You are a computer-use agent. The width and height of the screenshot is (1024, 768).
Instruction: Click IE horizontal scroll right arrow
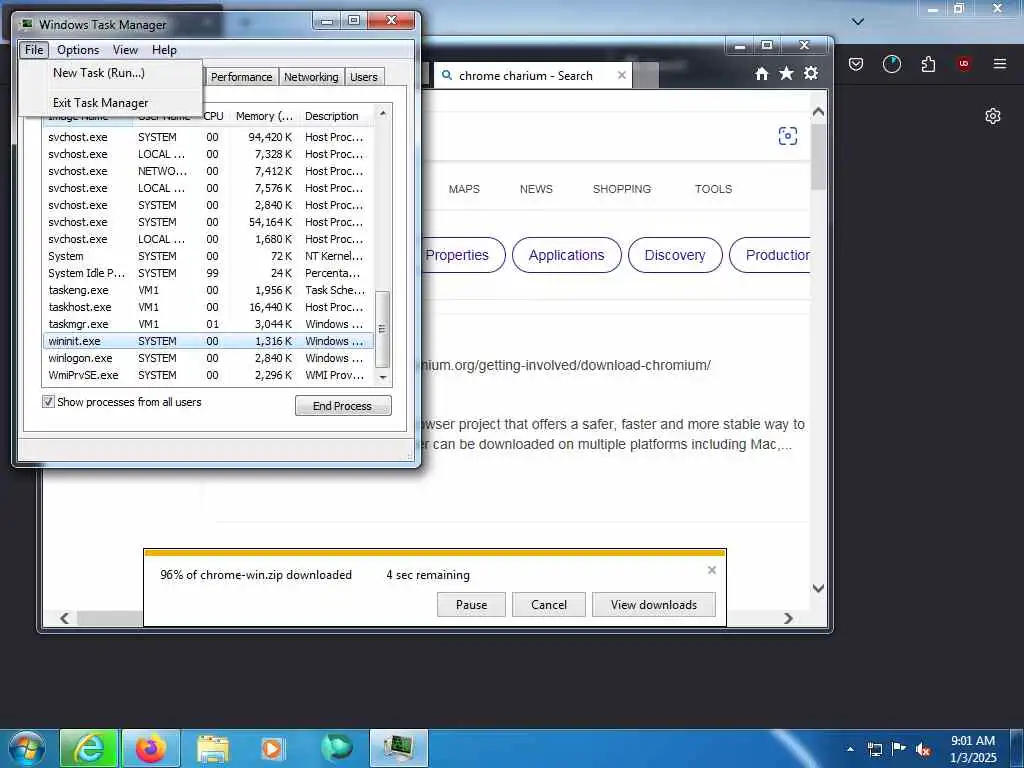tap(788, 618)
